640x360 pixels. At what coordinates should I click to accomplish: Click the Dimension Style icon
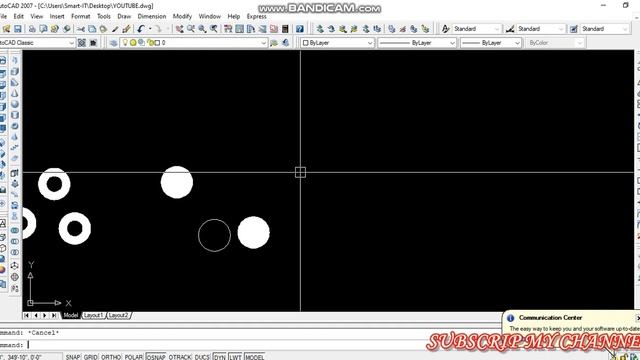tap(510, 29)
